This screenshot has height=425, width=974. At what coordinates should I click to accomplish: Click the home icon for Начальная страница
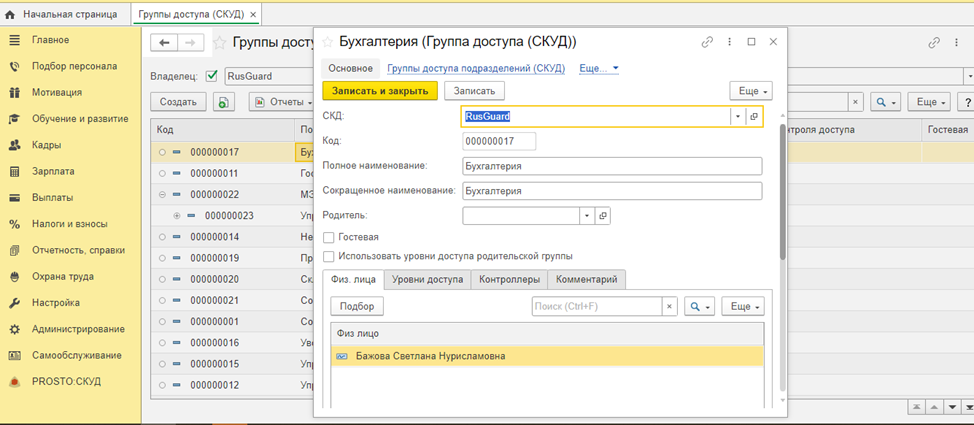click(x=11, y=15)
